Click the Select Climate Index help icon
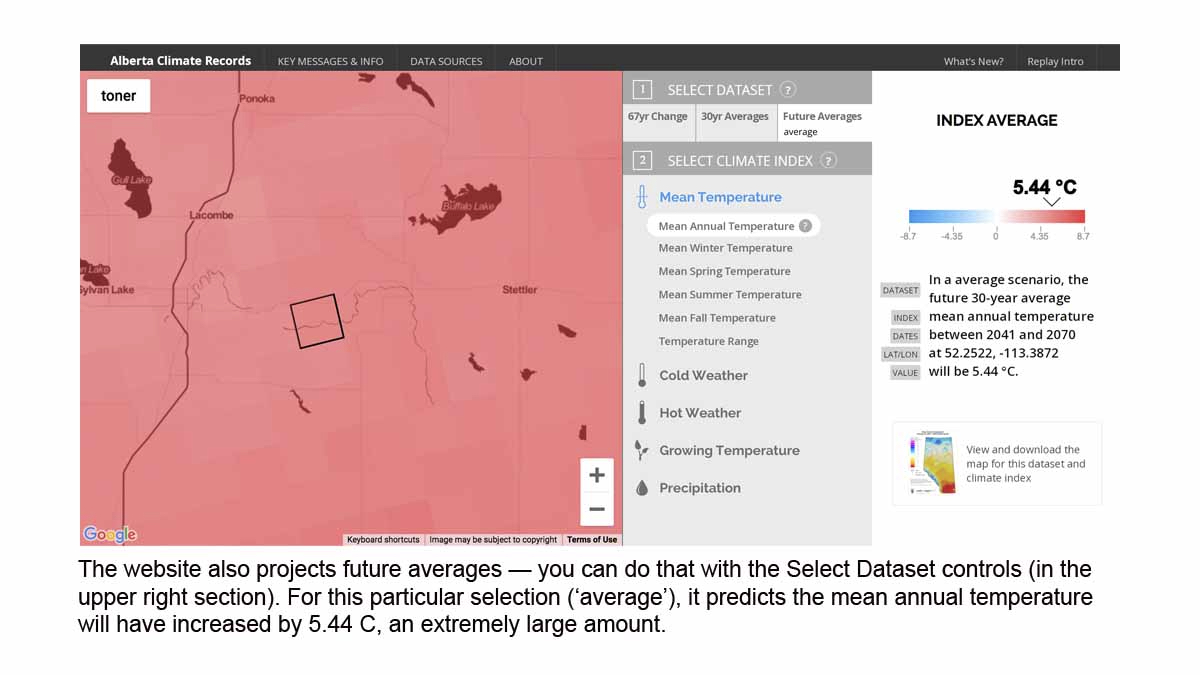The width and height of the screenshot is (1200, 675). 828,161
